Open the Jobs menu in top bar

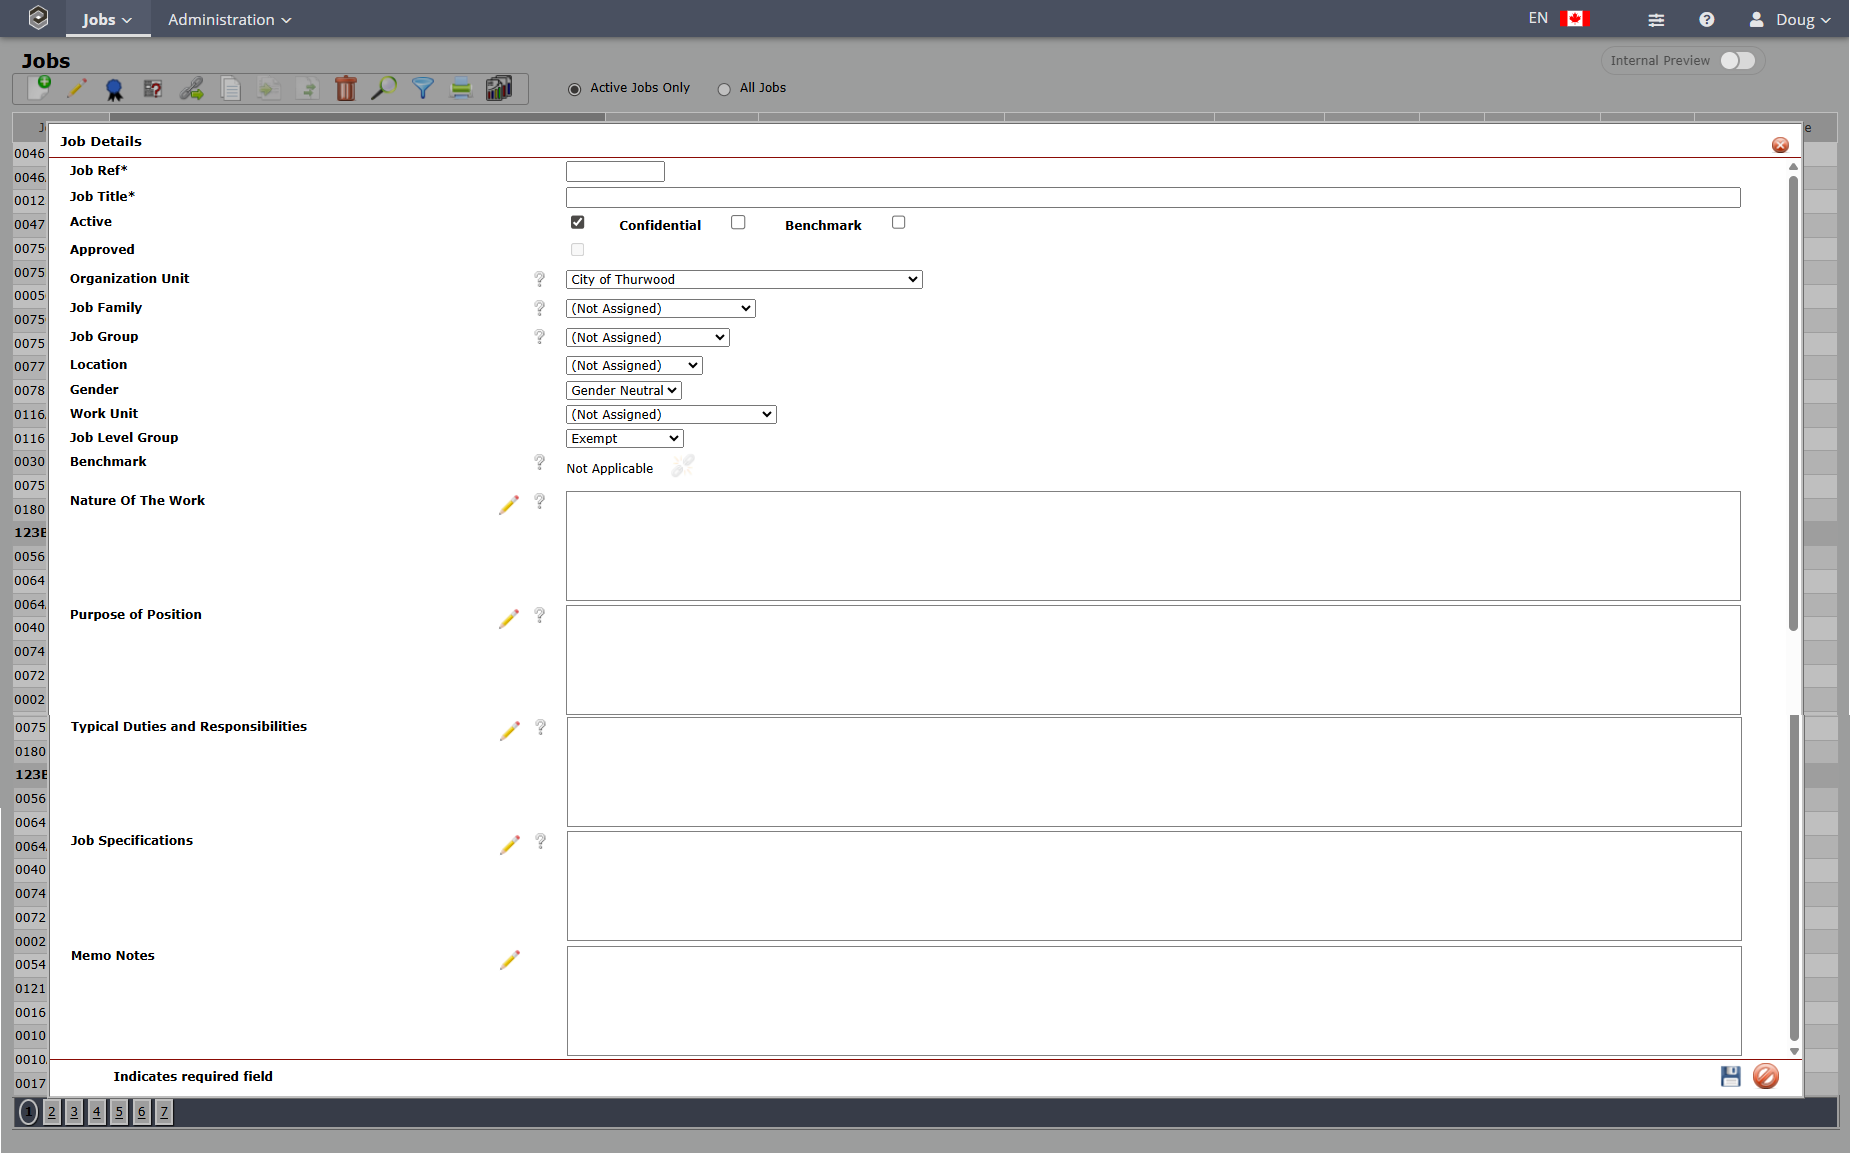[107, 20]
